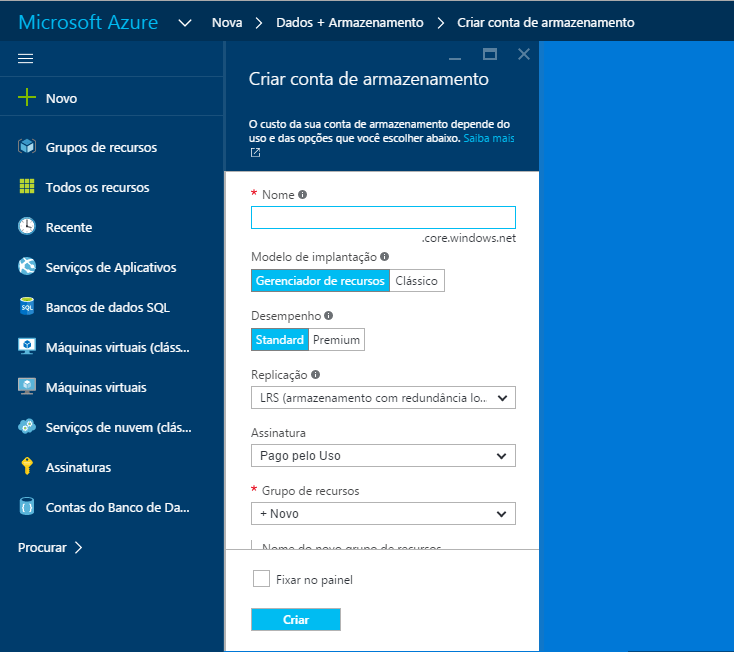Click the green plus Novo icon
The image size is (734, 652).
pyautogui.click(x=27, y=98)
